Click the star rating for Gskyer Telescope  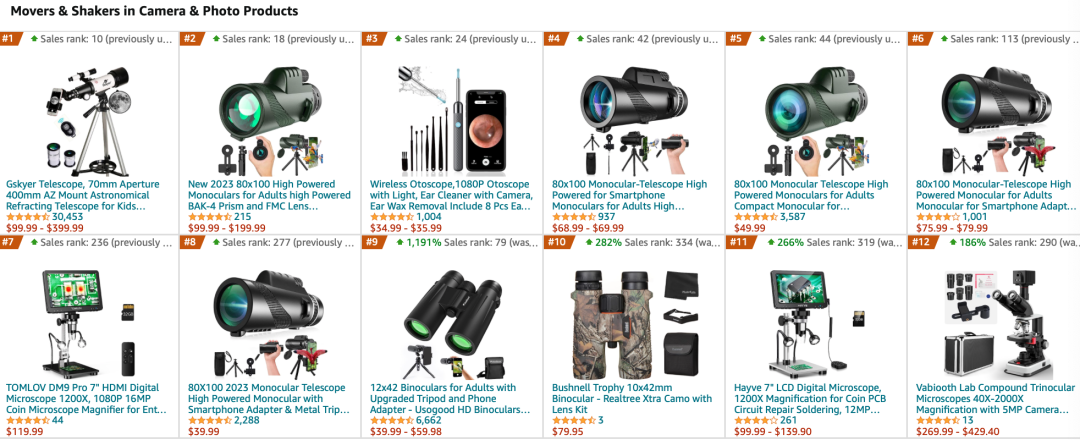coord(28,217)
